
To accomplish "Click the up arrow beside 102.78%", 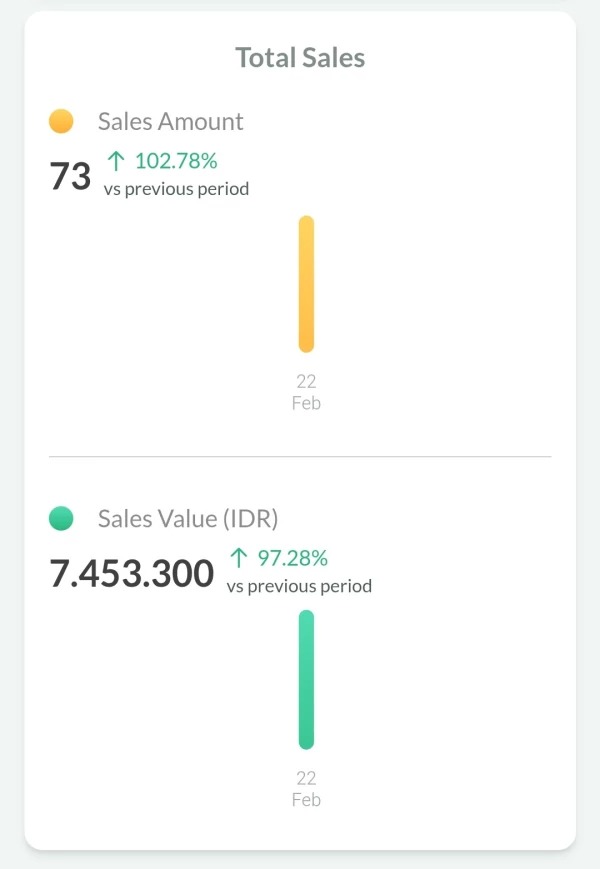I will [116, 161].
